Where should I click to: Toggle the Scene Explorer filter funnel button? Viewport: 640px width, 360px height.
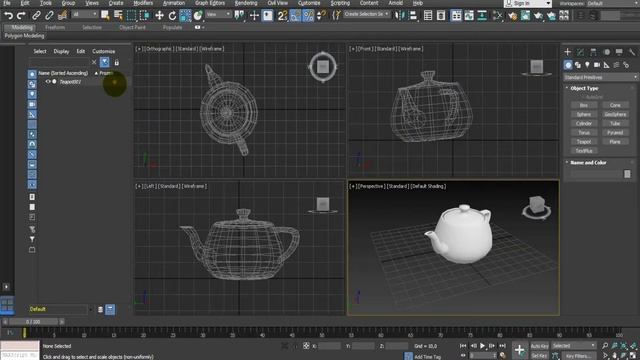pos(104,62)
